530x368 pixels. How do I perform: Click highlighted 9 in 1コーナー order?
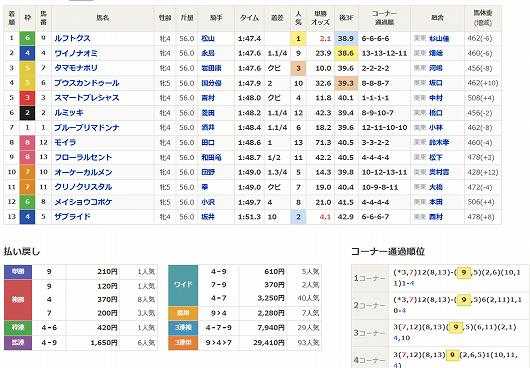click(x=463, y=272)
